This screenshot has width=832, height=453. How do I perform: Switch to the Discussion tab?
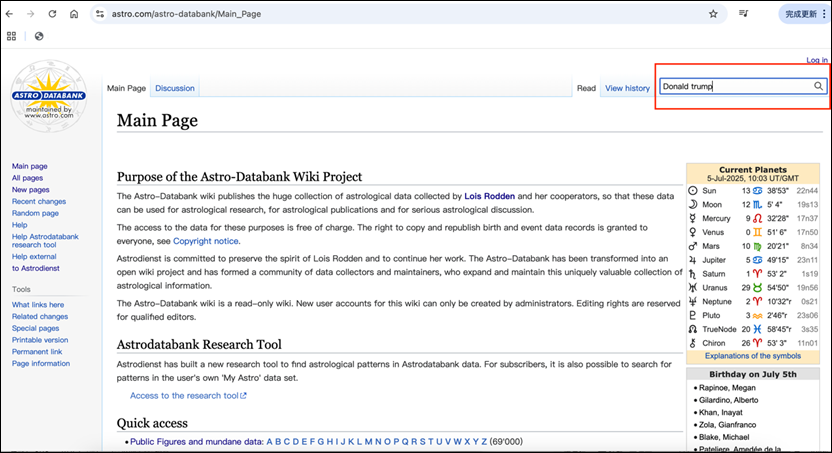175,88
